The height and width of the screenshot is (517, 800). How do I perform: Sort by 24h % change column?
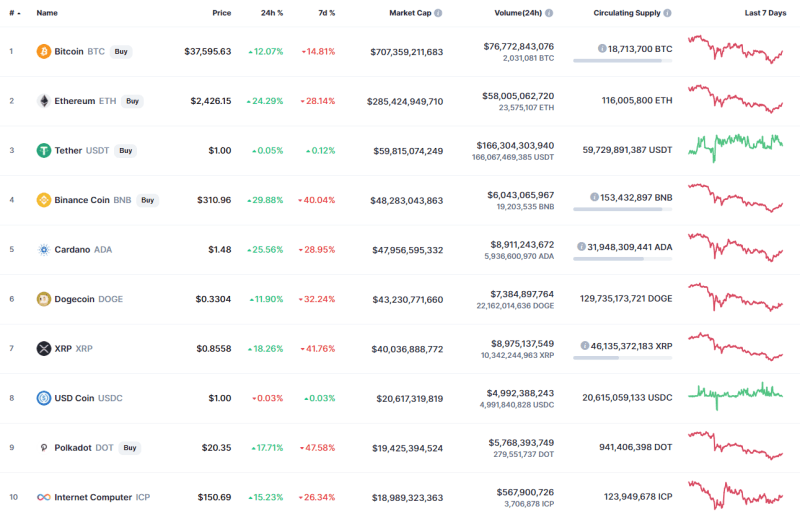[272, 13]
